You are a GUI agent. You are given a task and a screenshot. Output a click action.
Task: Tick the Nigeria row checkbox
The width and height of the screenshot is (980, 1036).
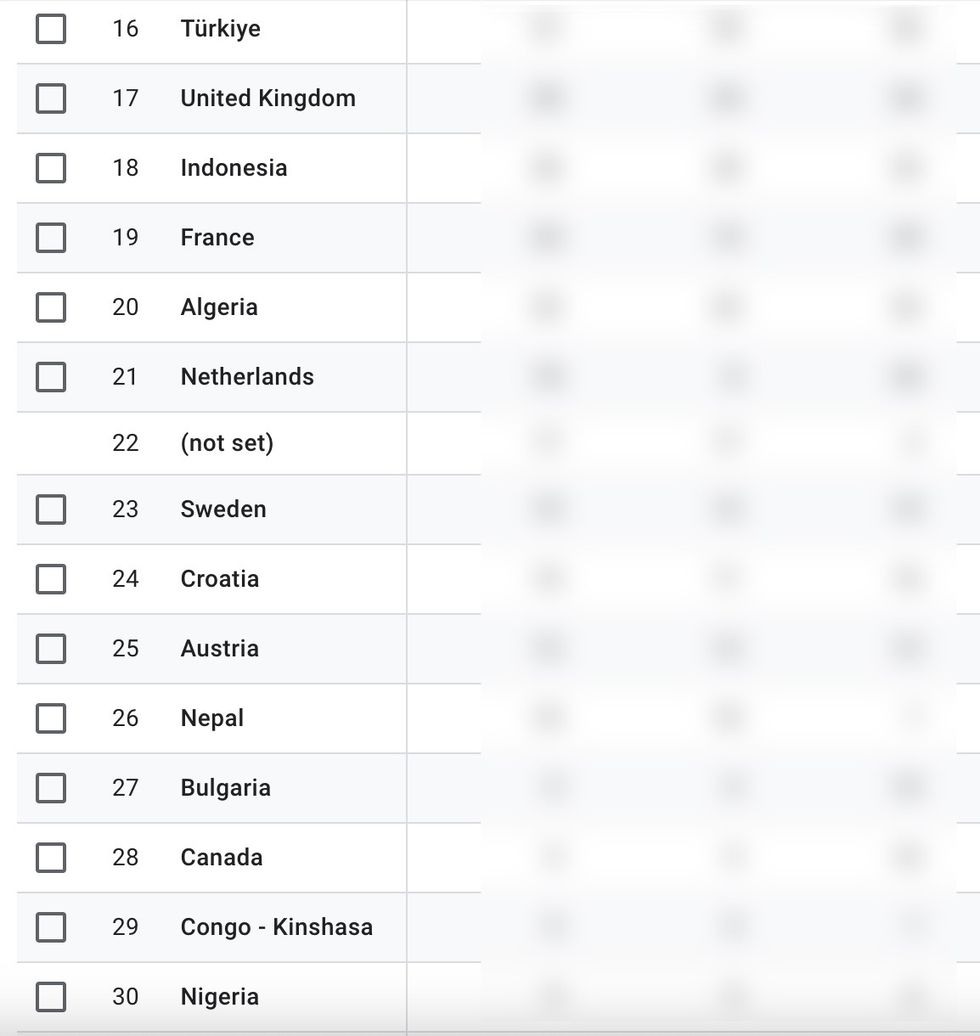[51, 997]
